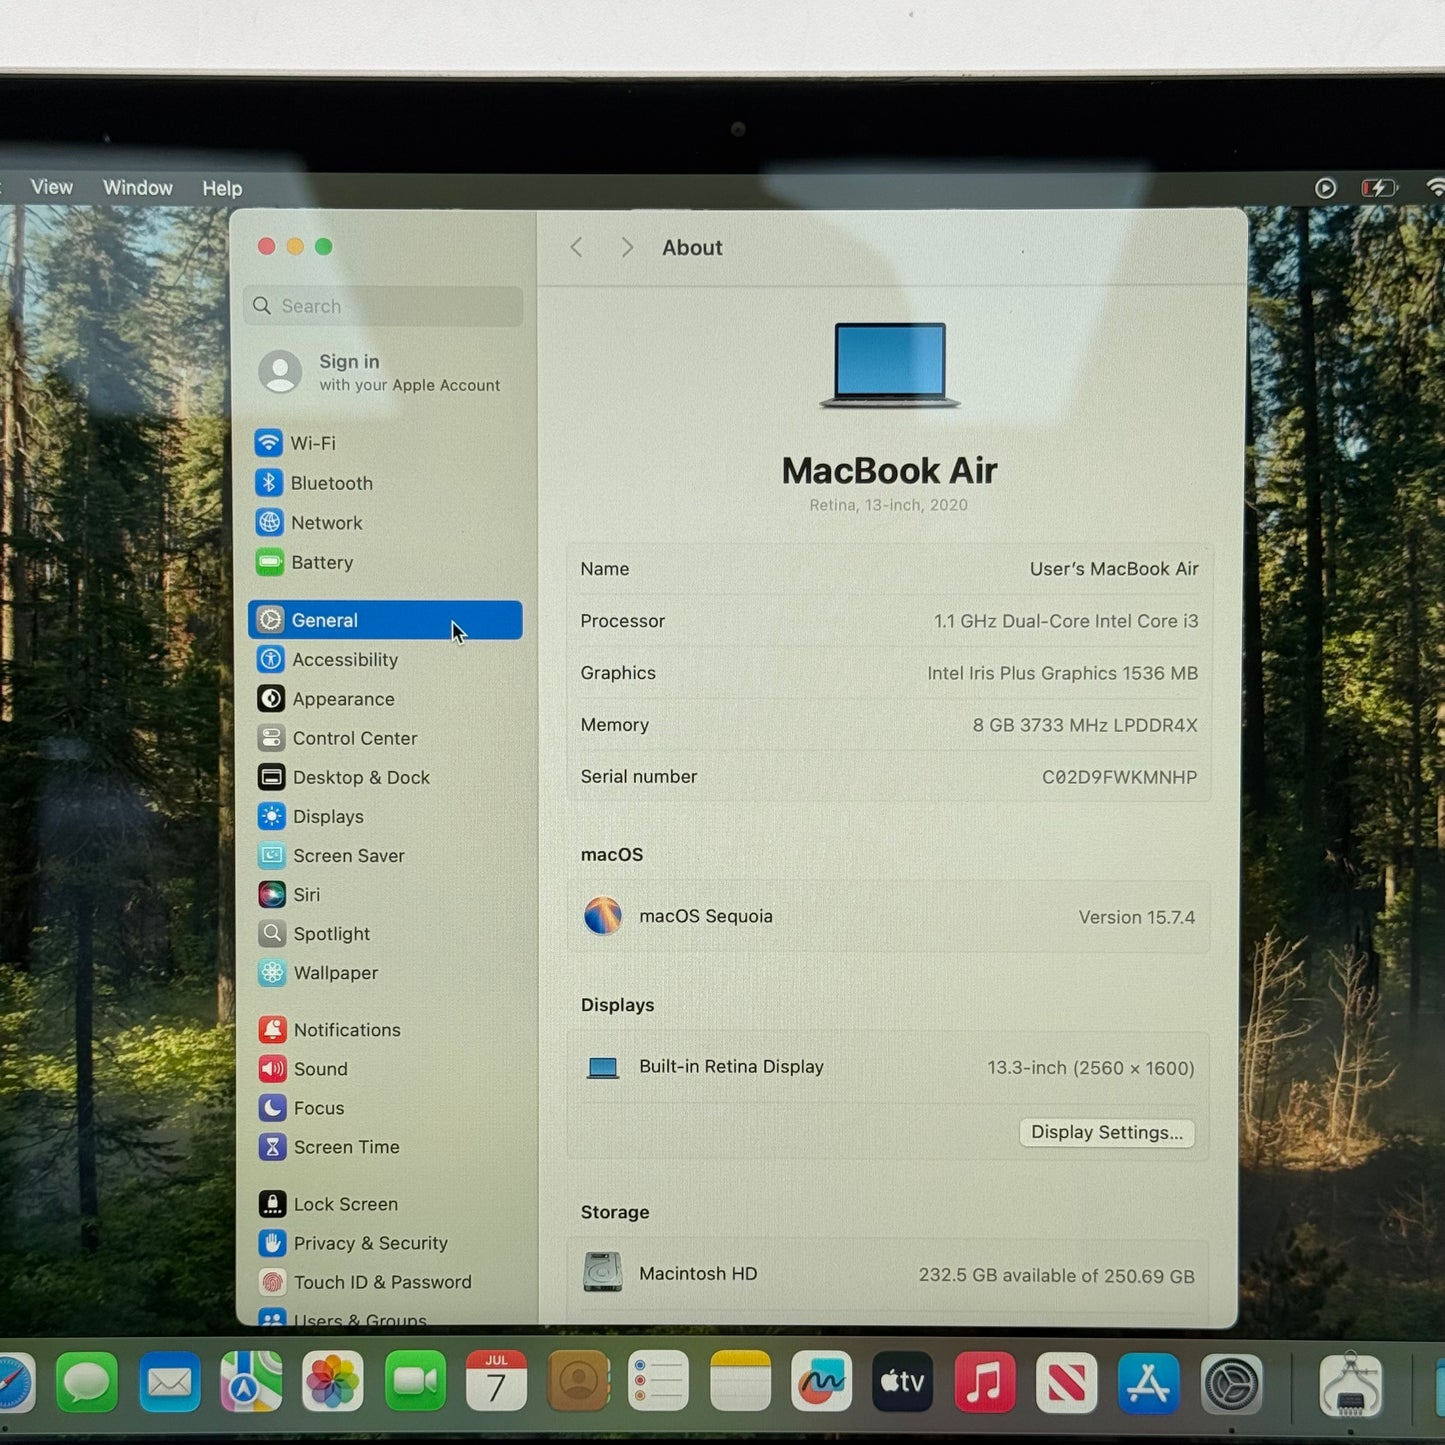Image resolution: width=1445 pixels, height=1445 pixels.
Task: Click the Macintosh HD storage row
Action: tap(889, 1274)
